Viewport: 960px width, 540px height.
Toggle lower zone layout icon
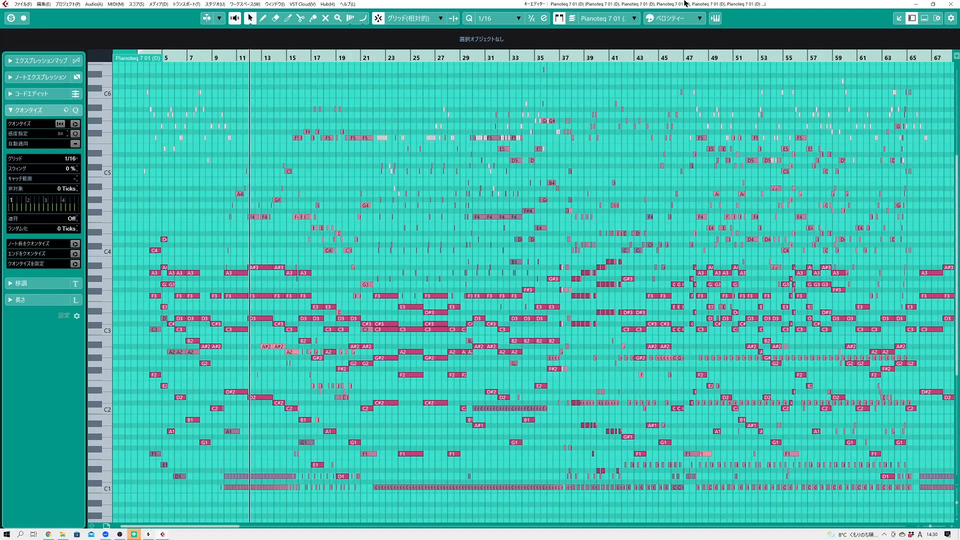pos(924,18)
